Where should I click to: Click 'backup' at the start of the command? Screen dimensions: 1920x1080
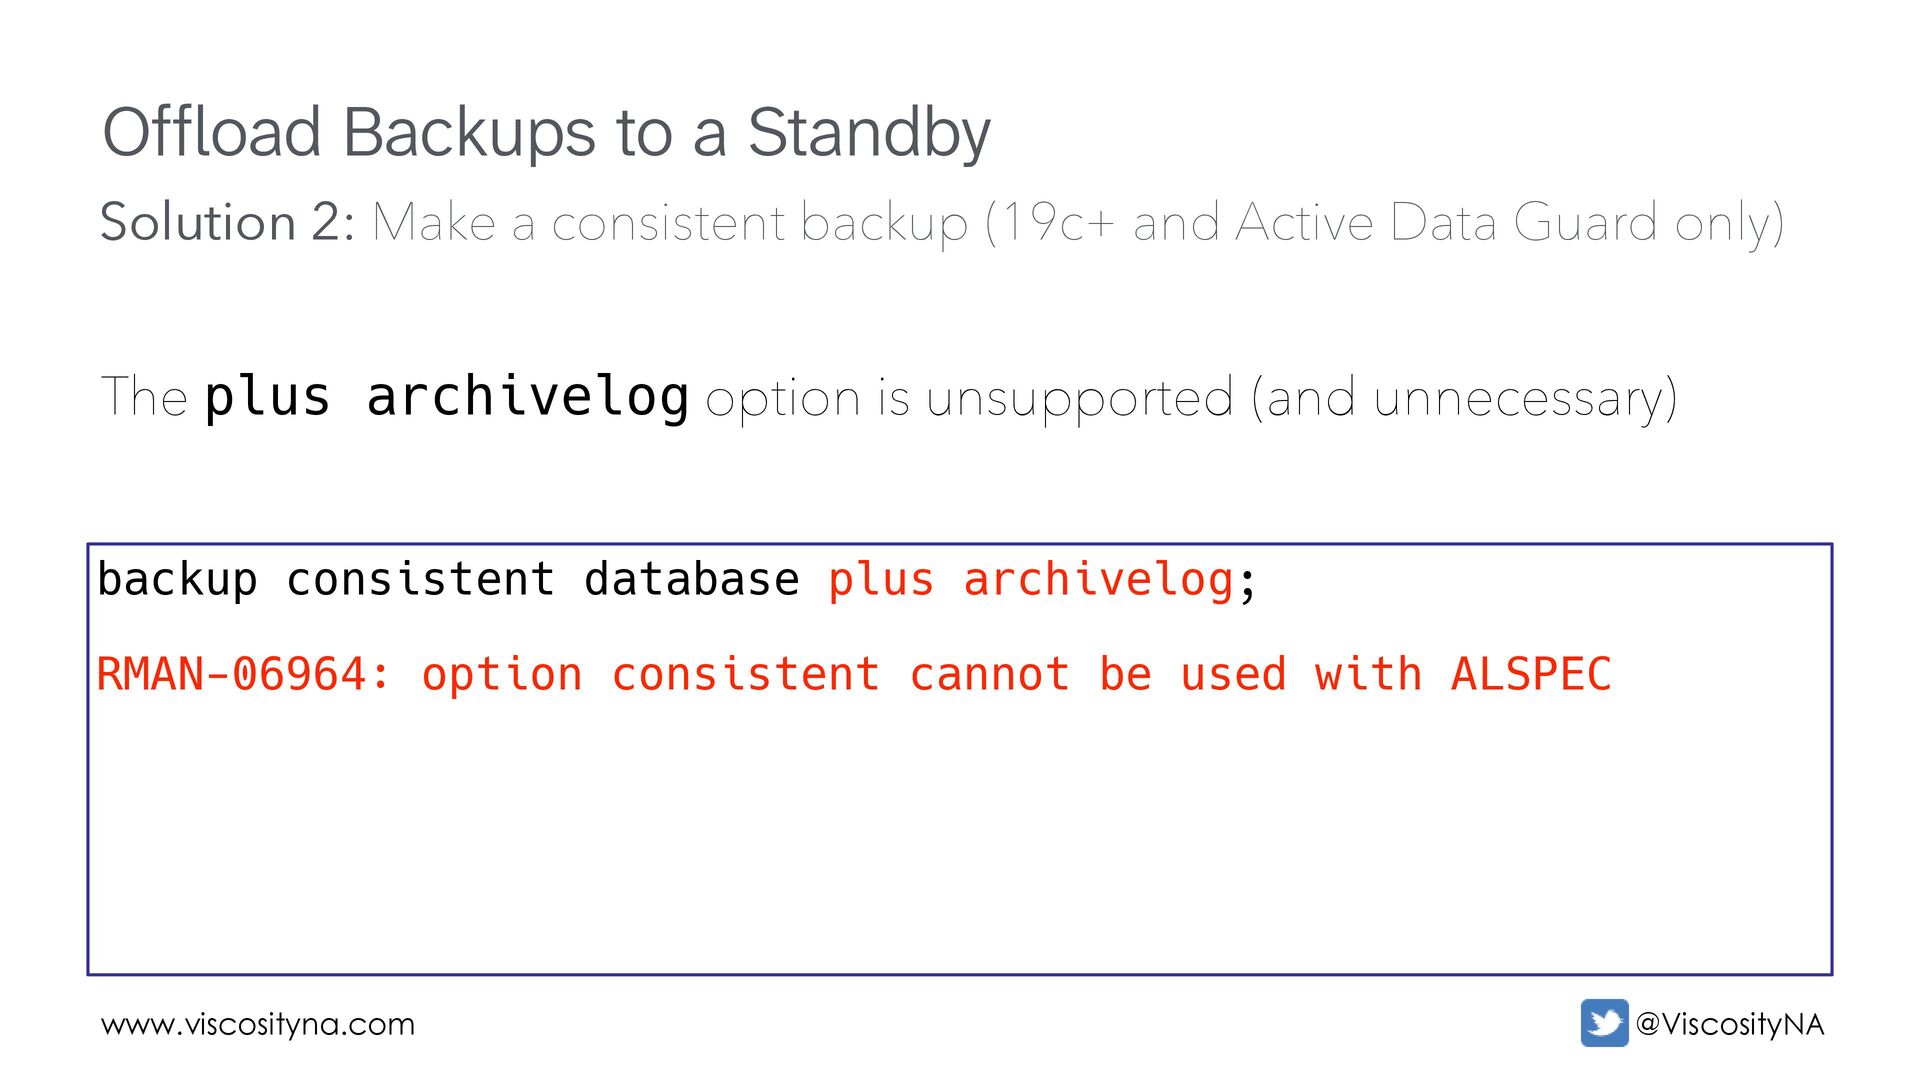[177, 580]
